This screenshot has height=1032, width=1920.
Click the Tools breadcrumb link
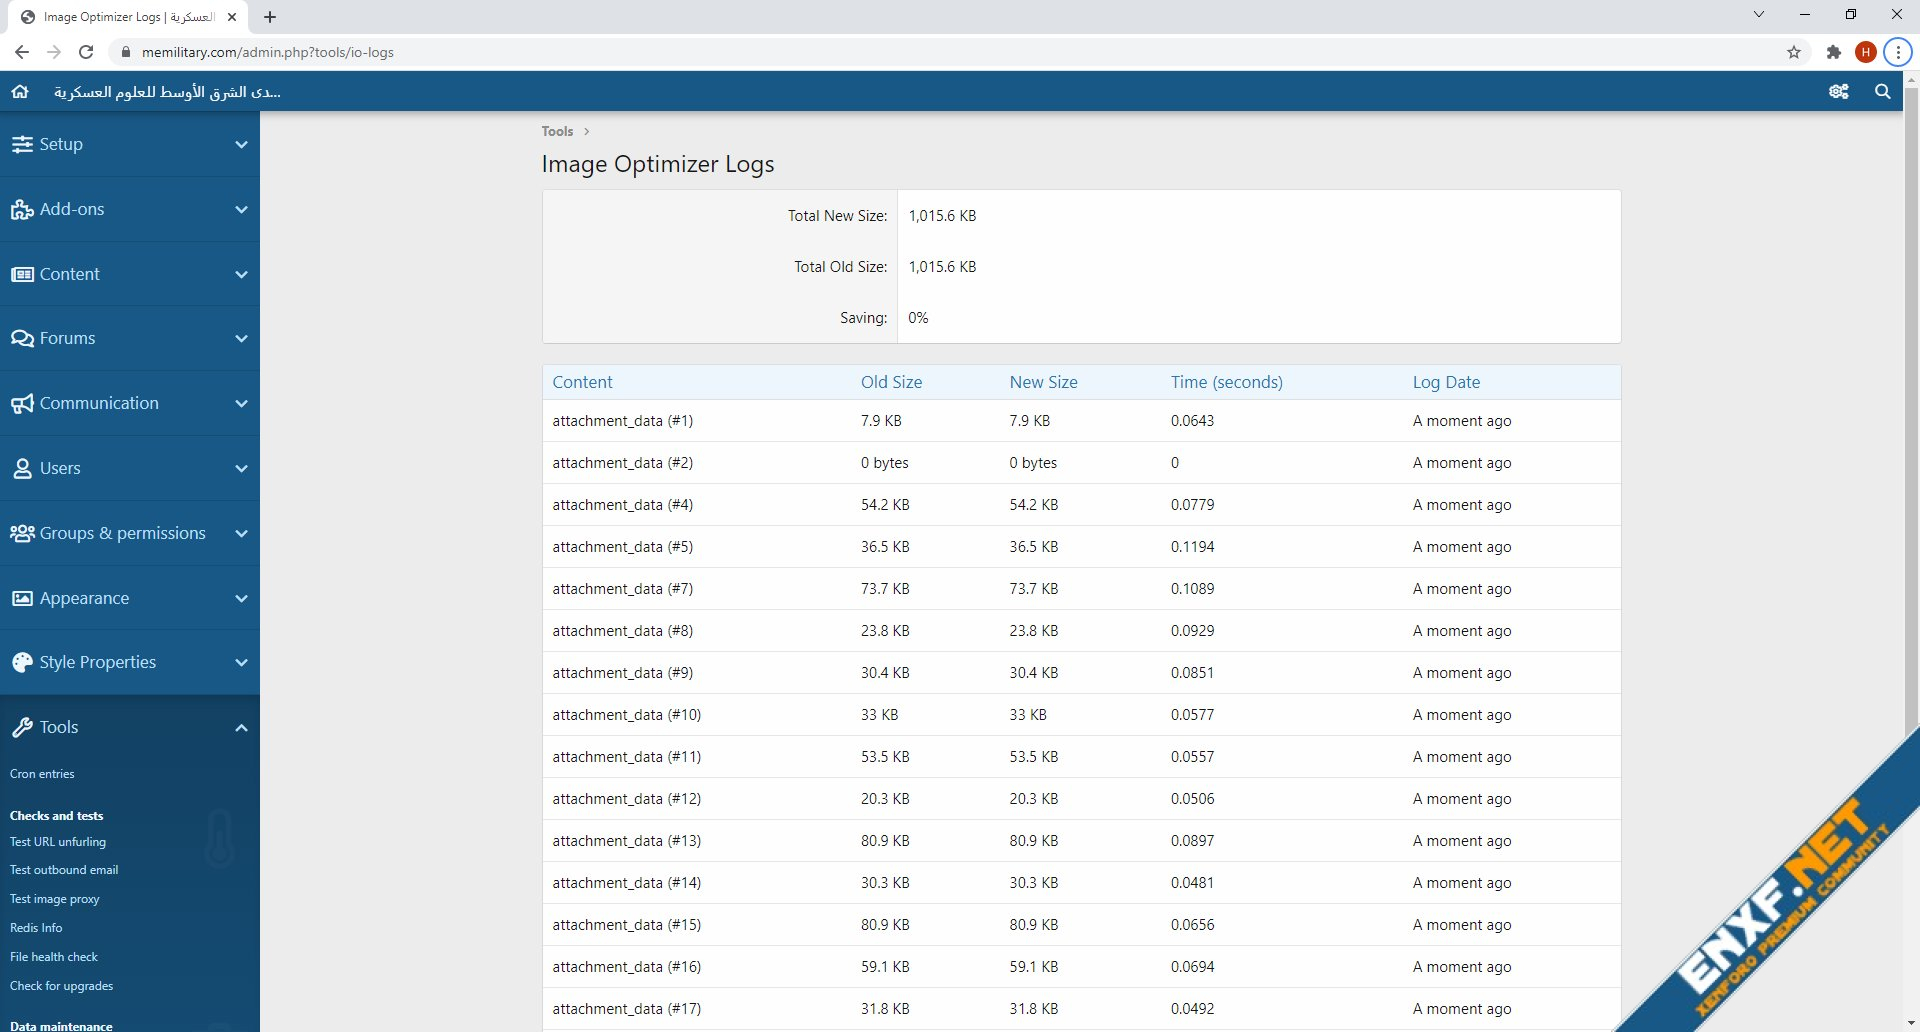(557, 131)
